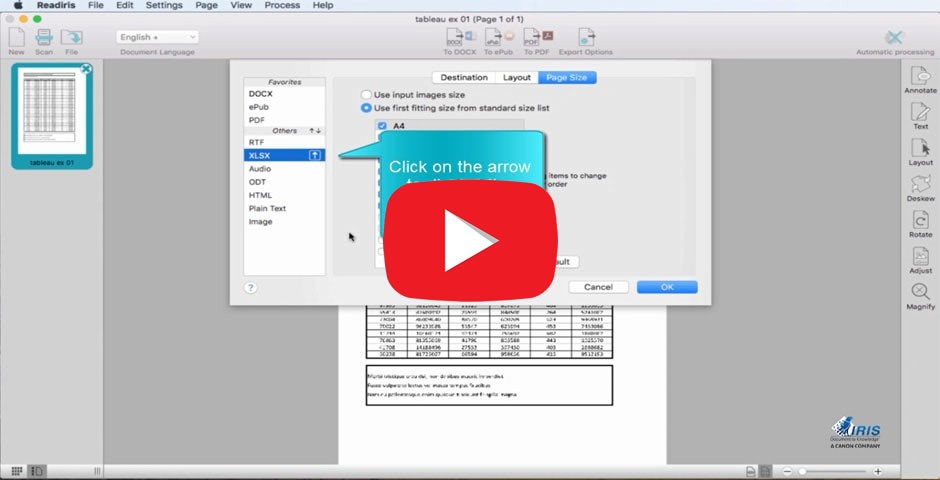Click the zoom slider track
This screenshot has height=480, width=940.
832,472
